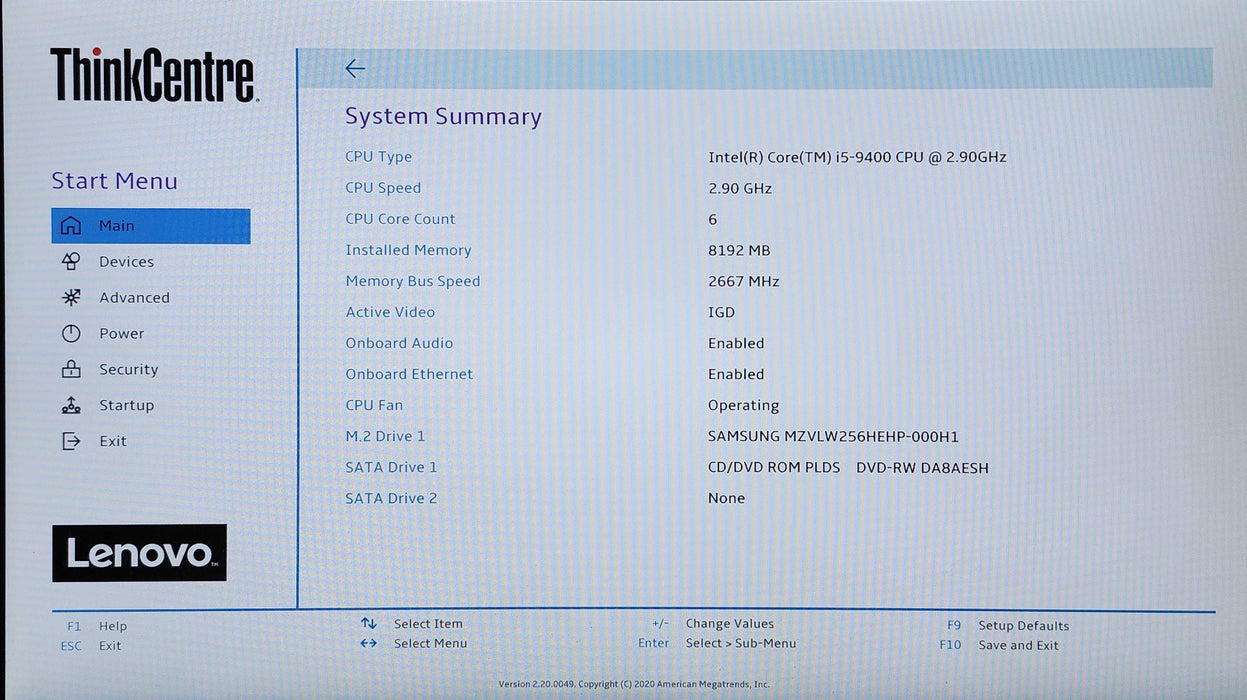Screen dimensions: 1247x700
Task: Select the CPU Fan label
Action: tap(374, 405)
